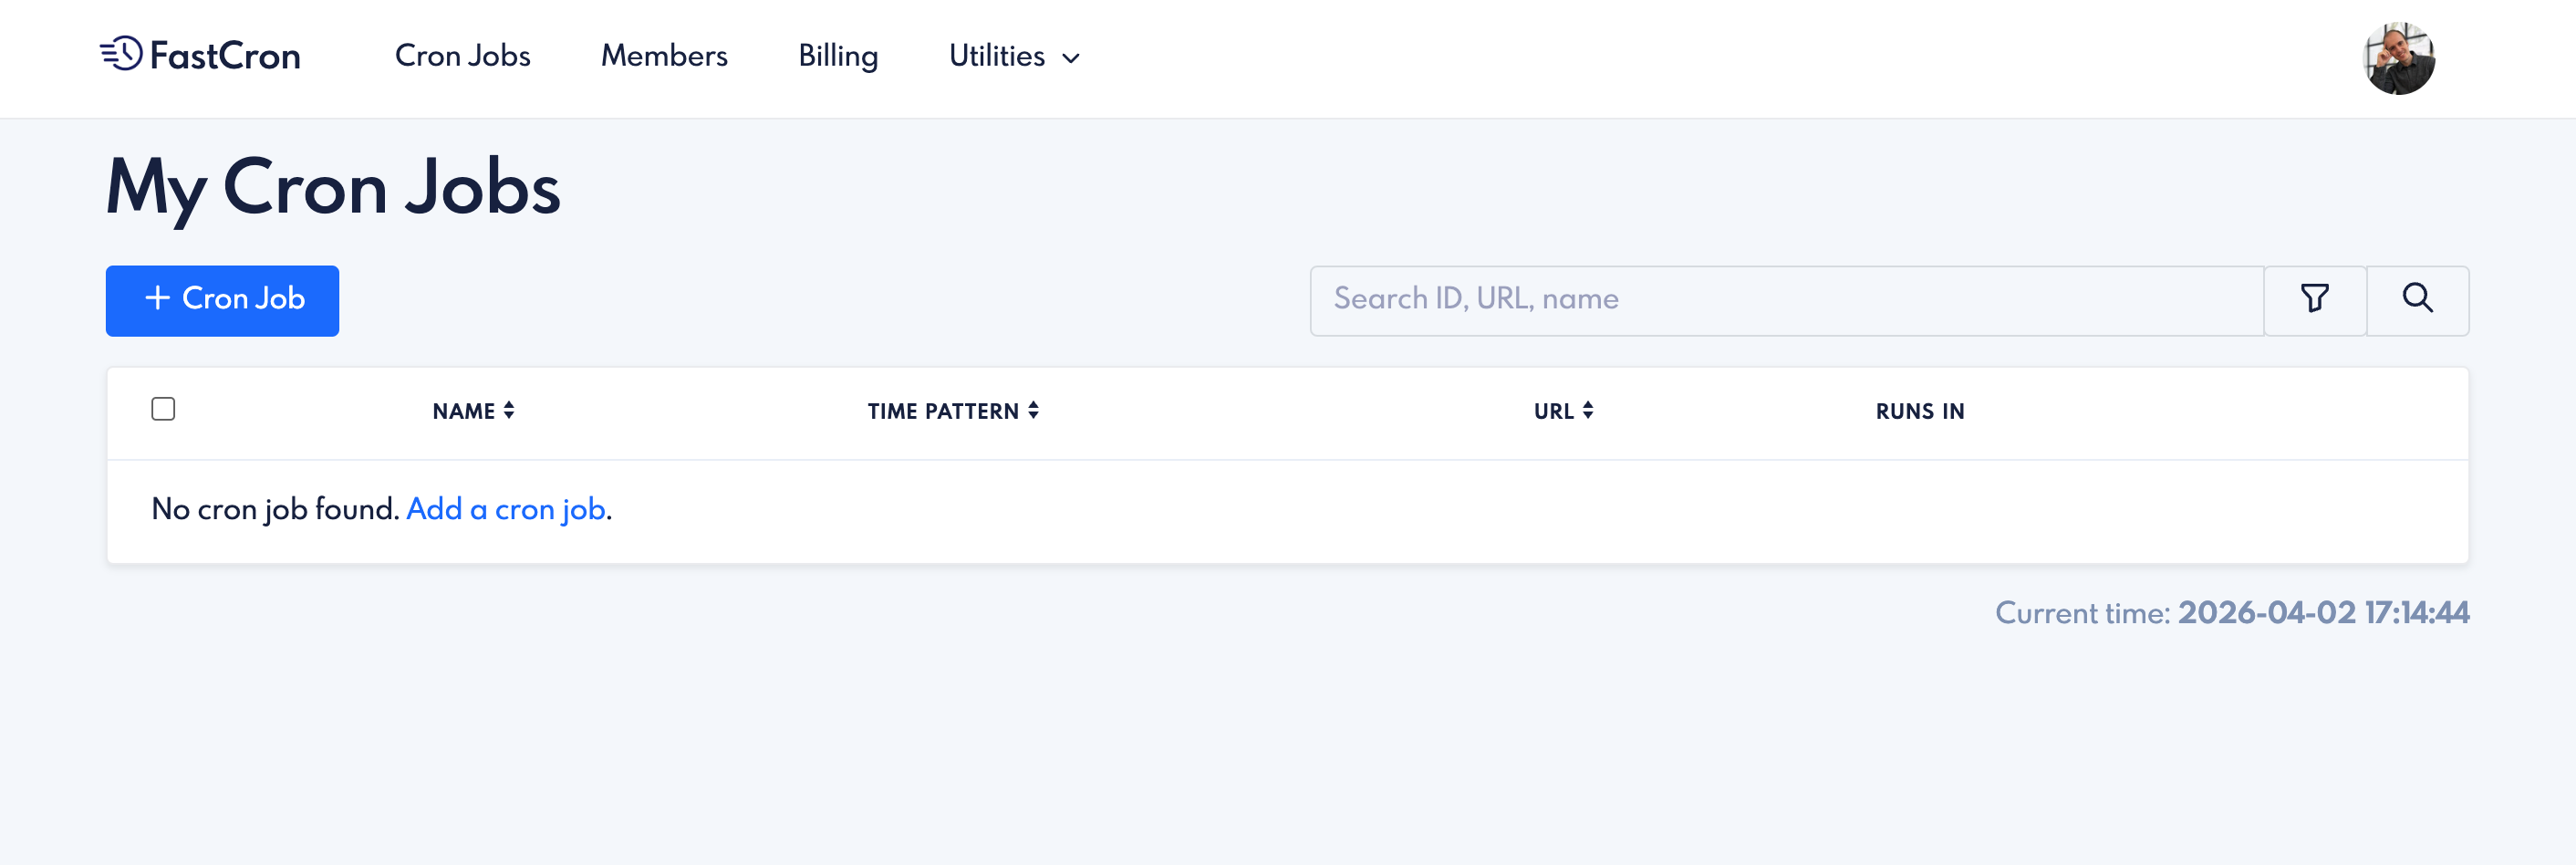Open the user profile avatar
The width and height of the screenshot is (2576, 865).
[2399, 58]
